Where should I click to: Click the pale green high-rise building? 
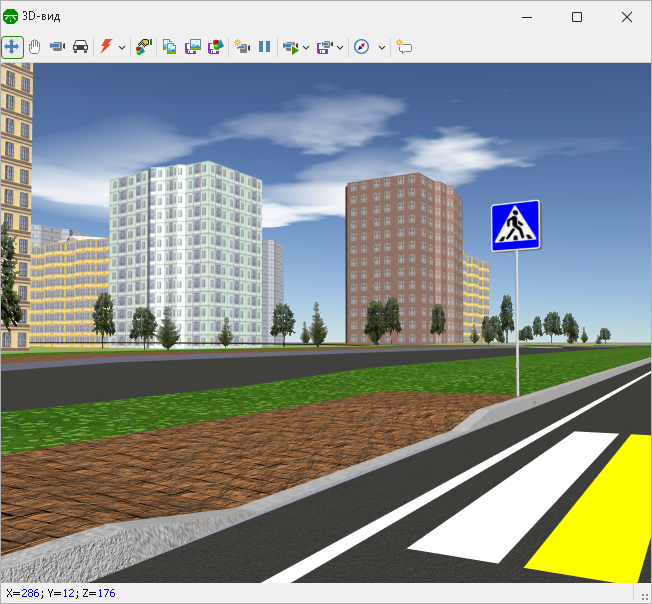click(x=185, y=254)
